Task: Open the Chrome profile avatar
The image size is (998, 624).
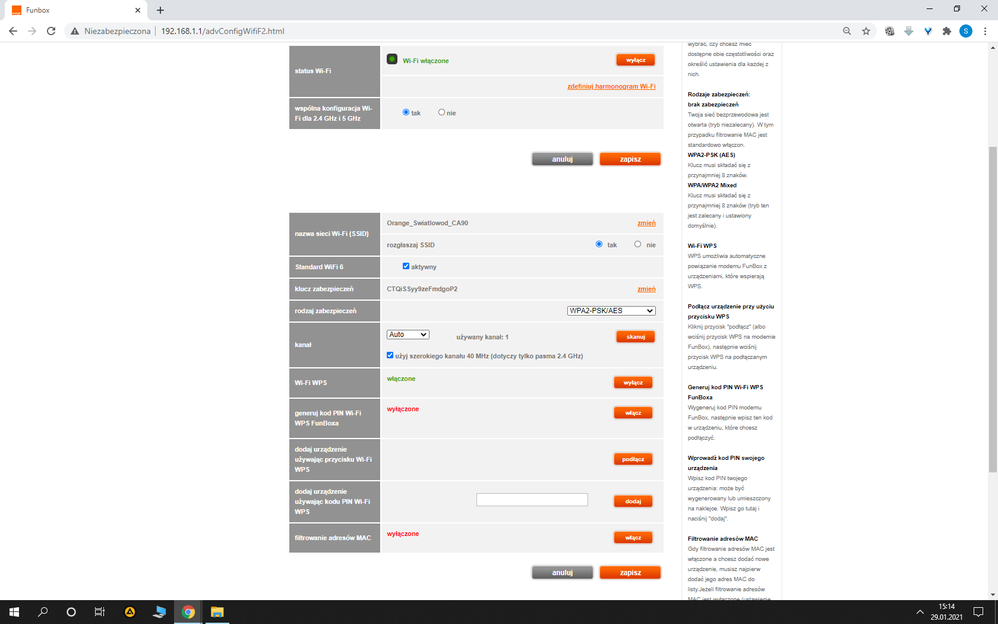Action: click(x=966, y=31)
